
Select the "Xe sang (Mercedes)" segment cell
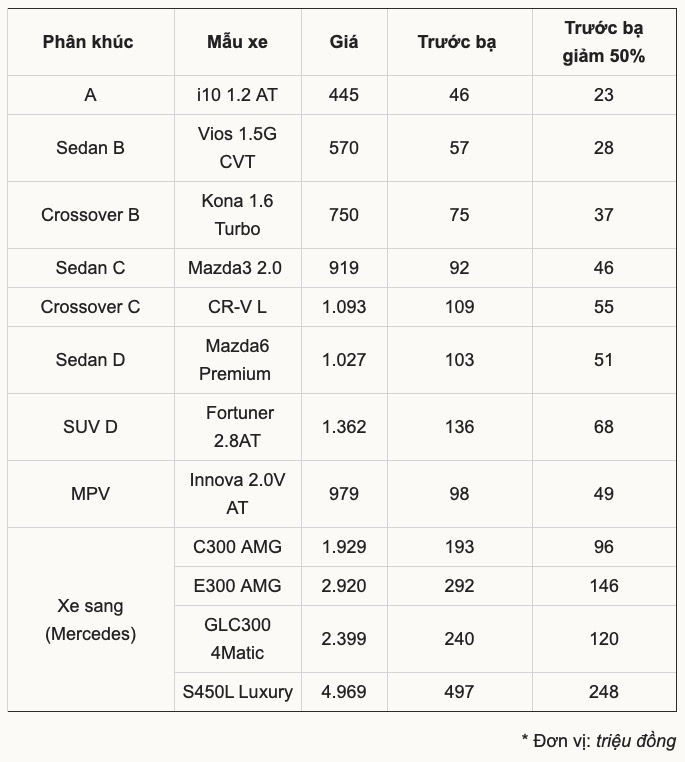click(90, 620)
